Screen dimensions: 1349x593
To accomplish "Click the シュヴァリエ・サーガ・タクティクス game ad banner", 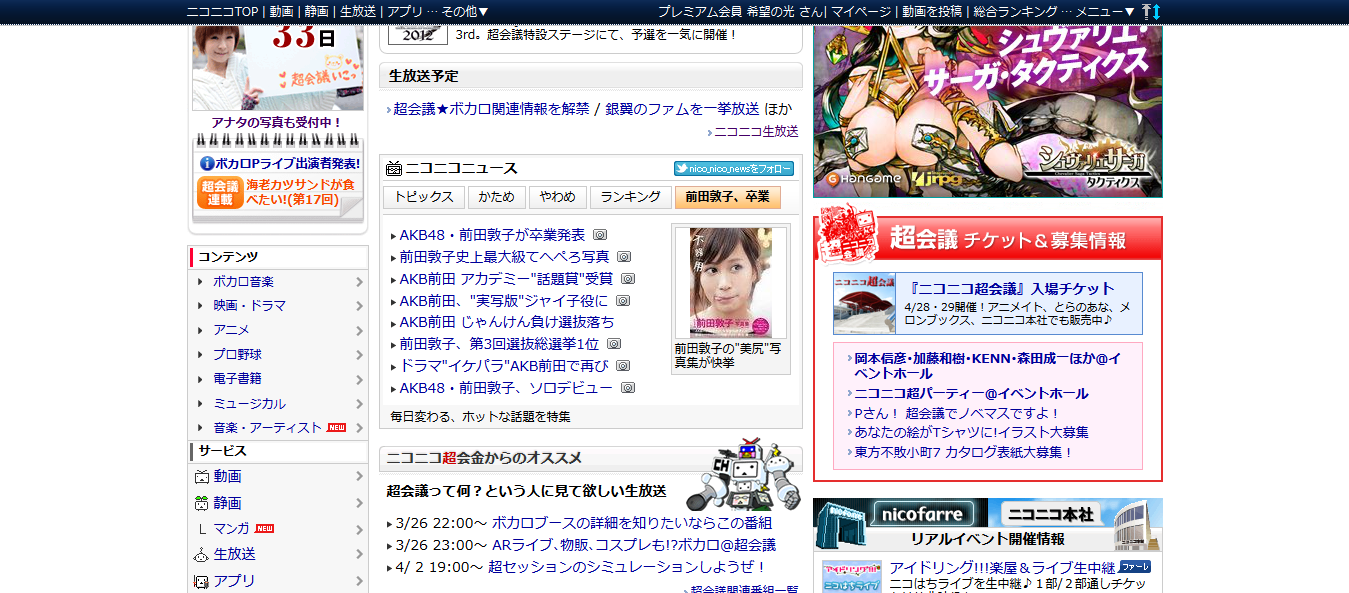I will coord(988,111).
